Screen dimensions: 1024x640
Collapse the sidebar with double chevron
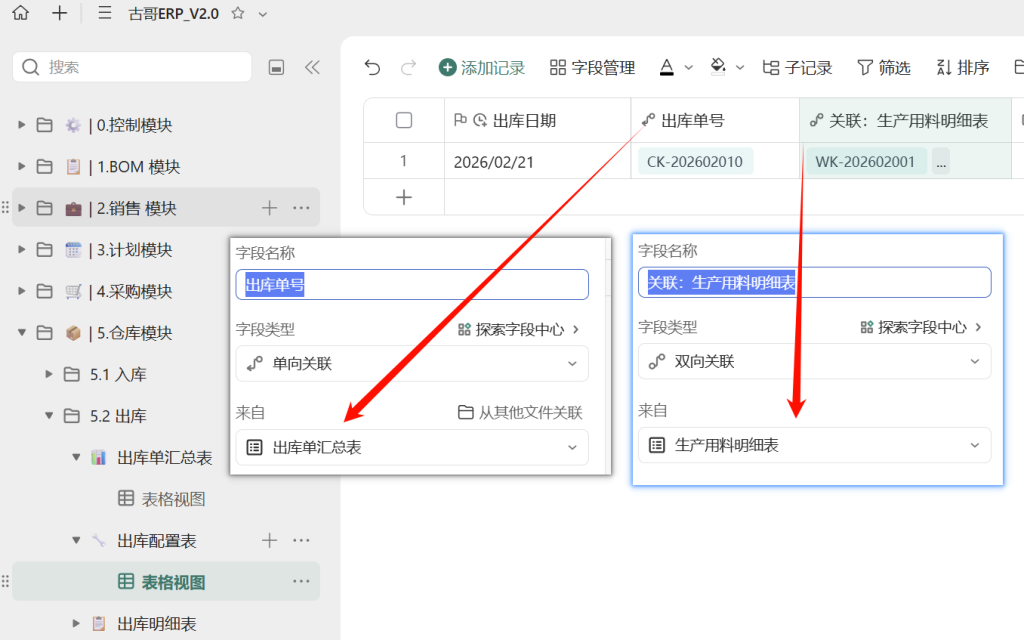point(312,67)
